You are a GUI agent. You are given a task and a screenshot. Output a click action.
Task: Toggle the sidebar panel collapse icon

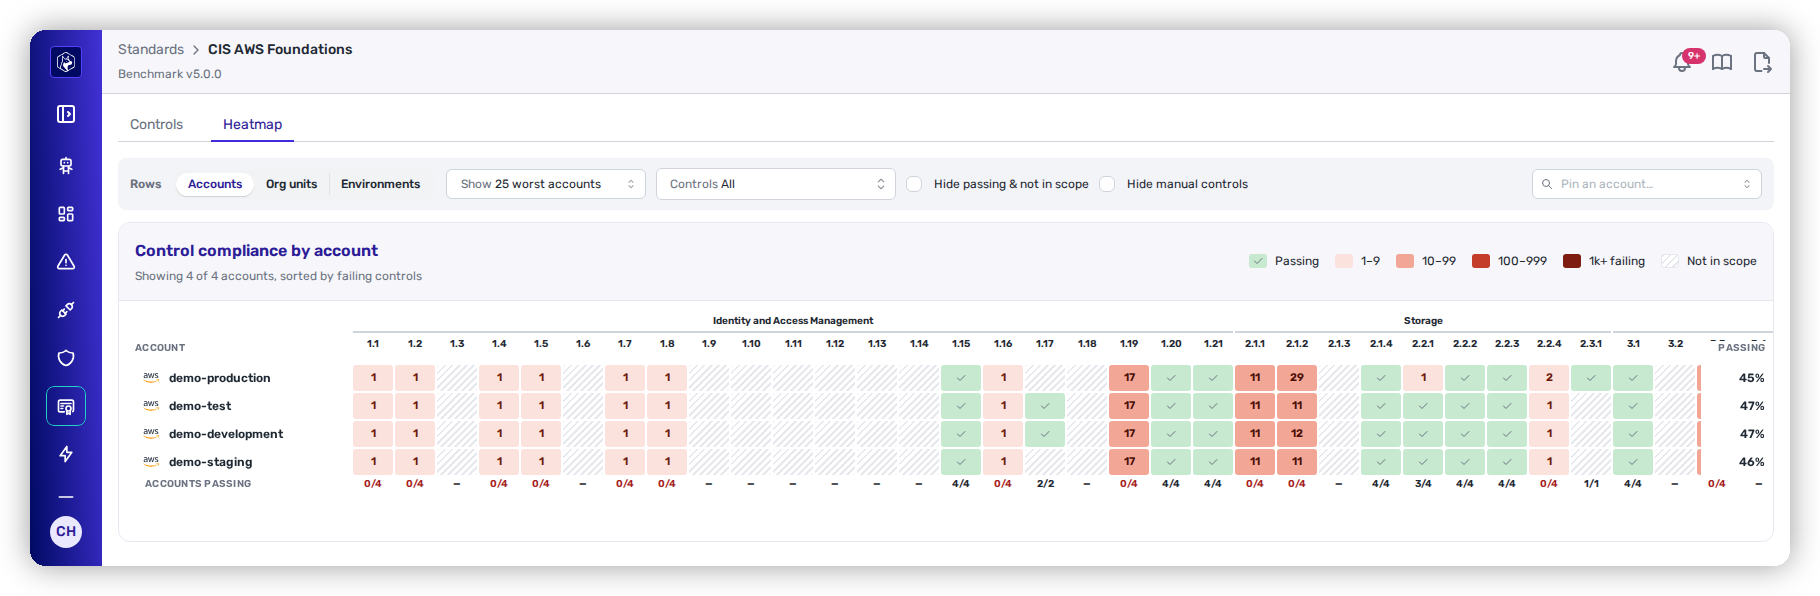66,114
